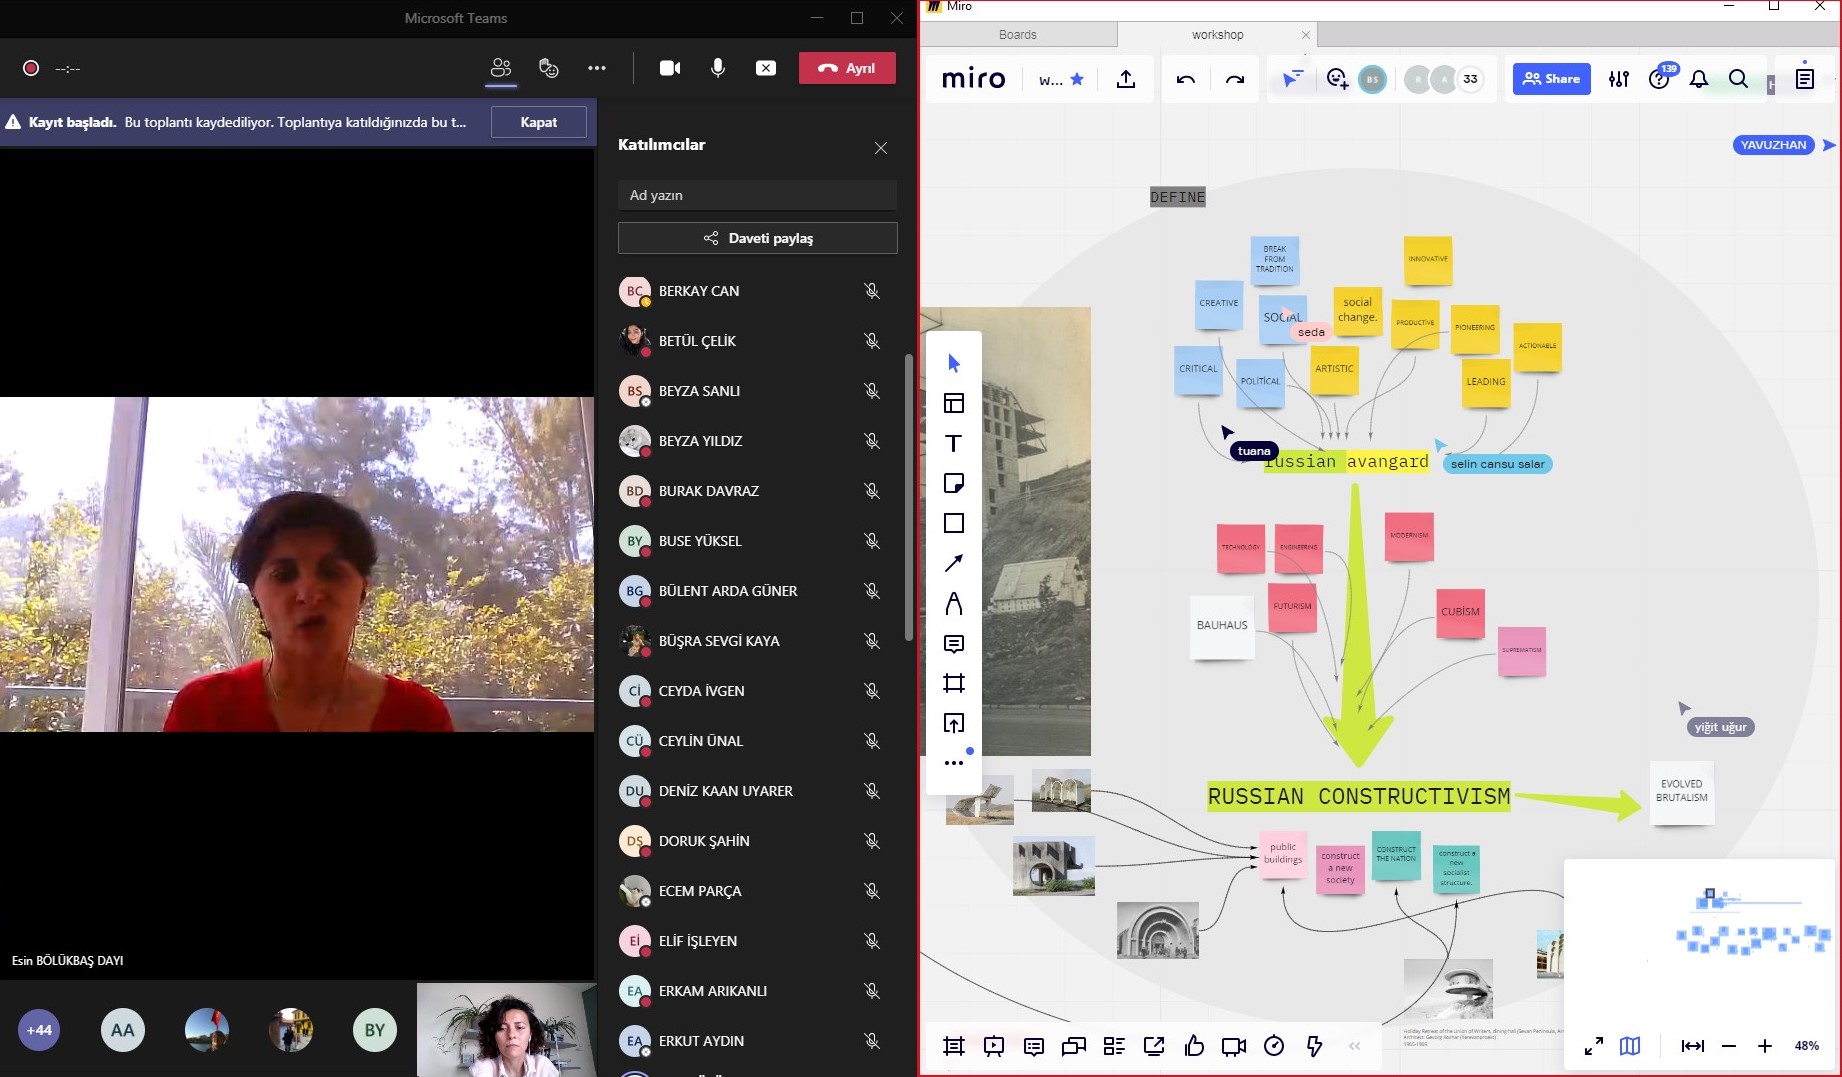The image size is (1842, 1077).
Task: Switch to the Boards tab in Miro
Action: [1018, 35]
